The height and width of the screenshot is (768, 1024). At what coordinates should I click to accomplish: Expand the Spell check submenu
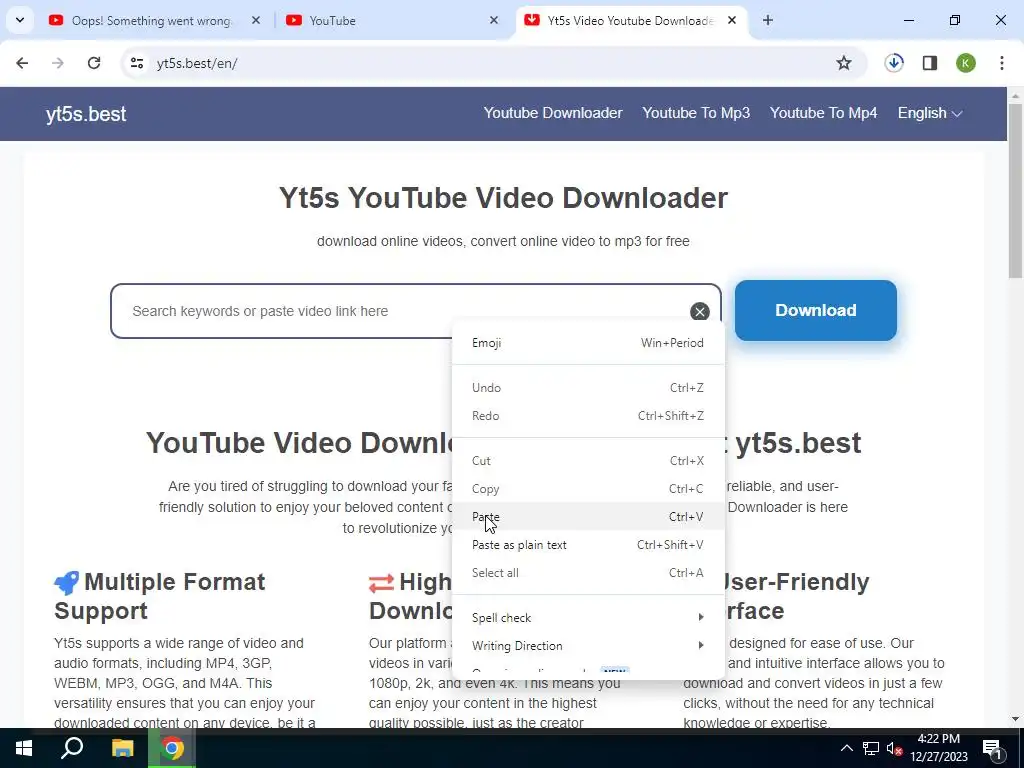click(x=588, y=618)
